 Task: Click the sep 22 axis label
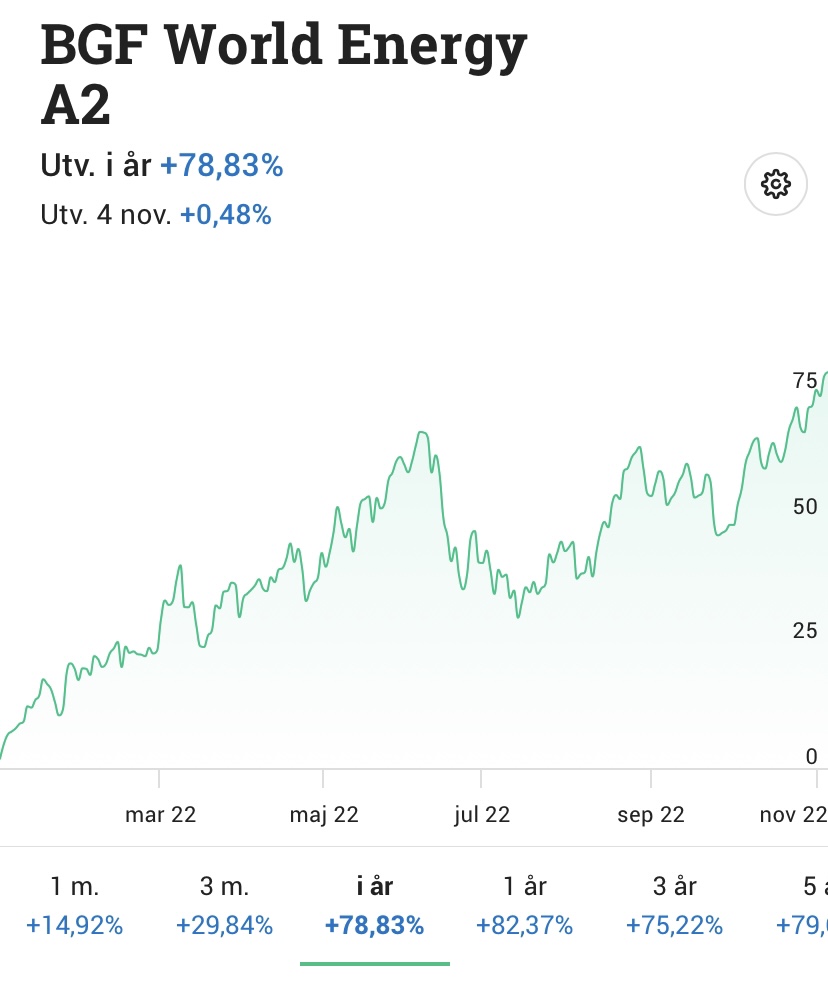(x=651, y=815)
